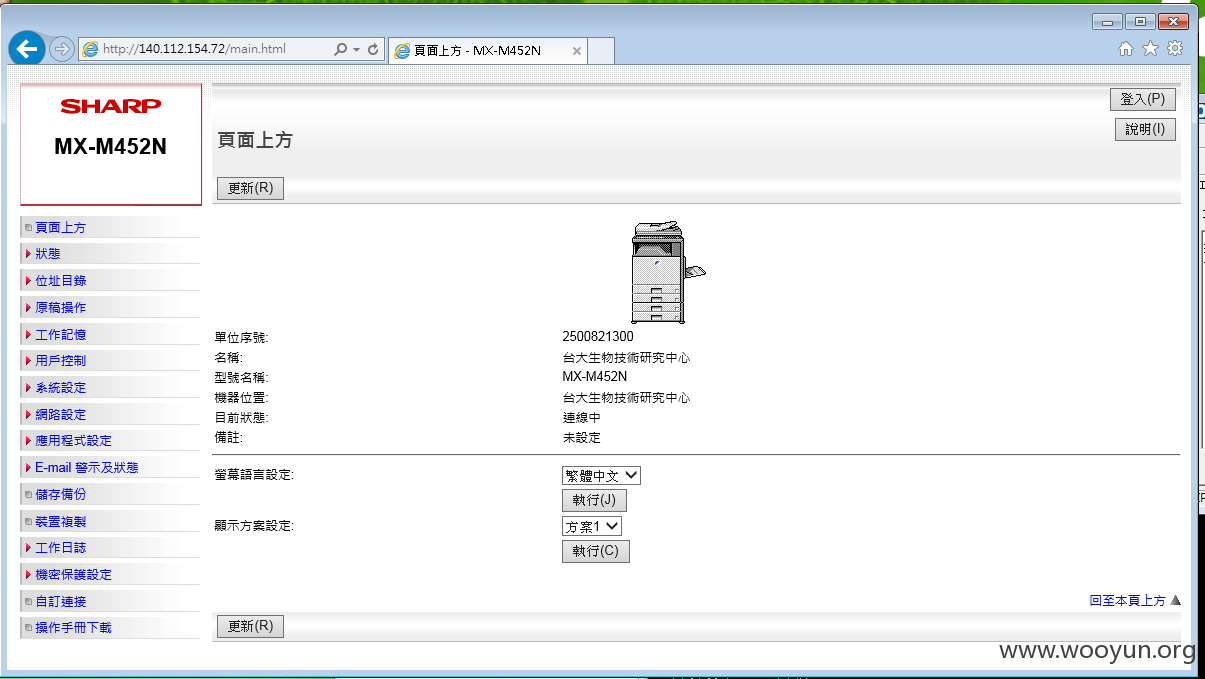Click 執行(C) button for display scheme
This screenshot has width=1205, height=679.
coord(595,551)
